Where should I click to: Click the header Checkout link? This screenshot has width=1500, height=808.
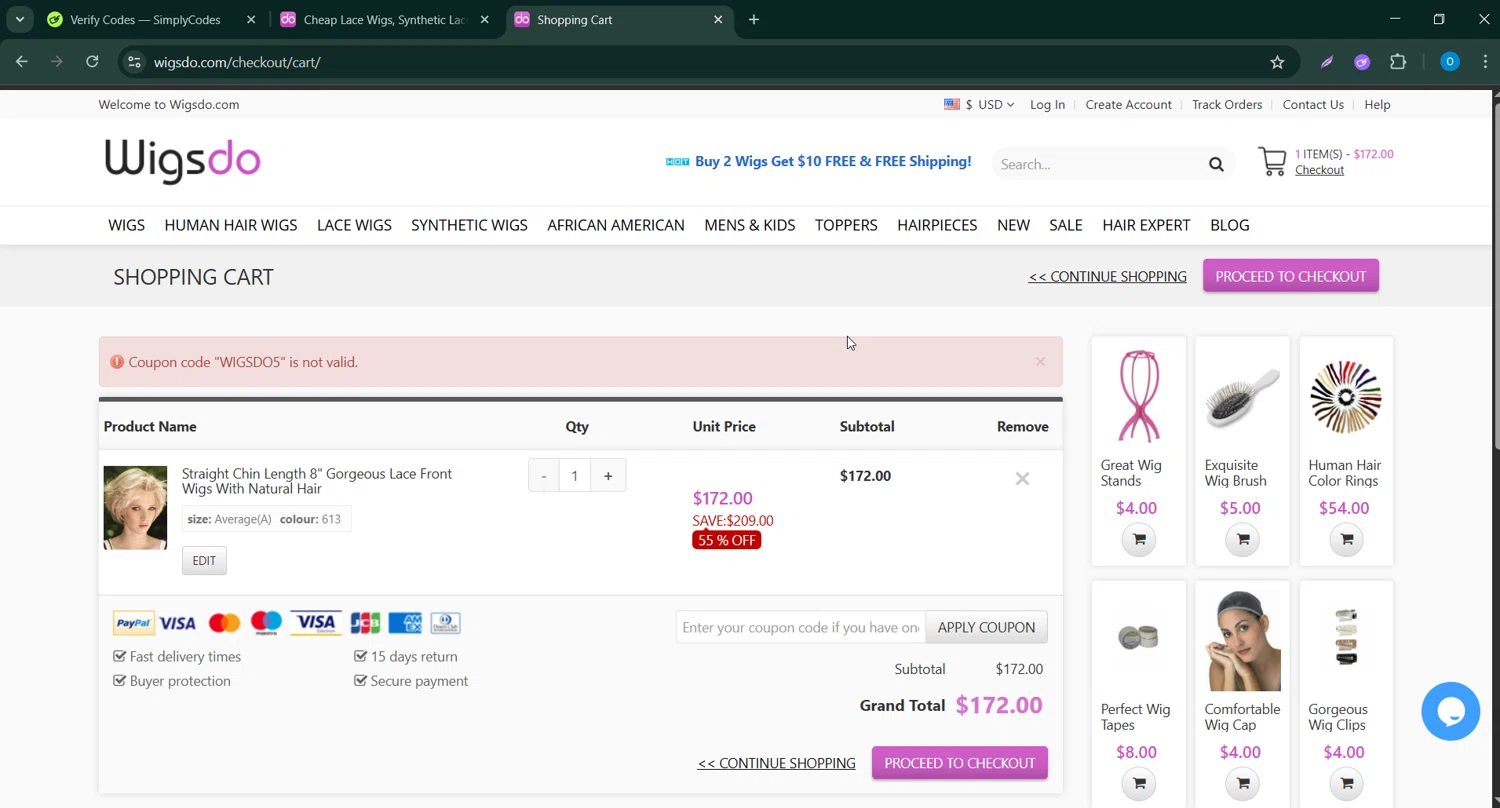coord(1319,170)
